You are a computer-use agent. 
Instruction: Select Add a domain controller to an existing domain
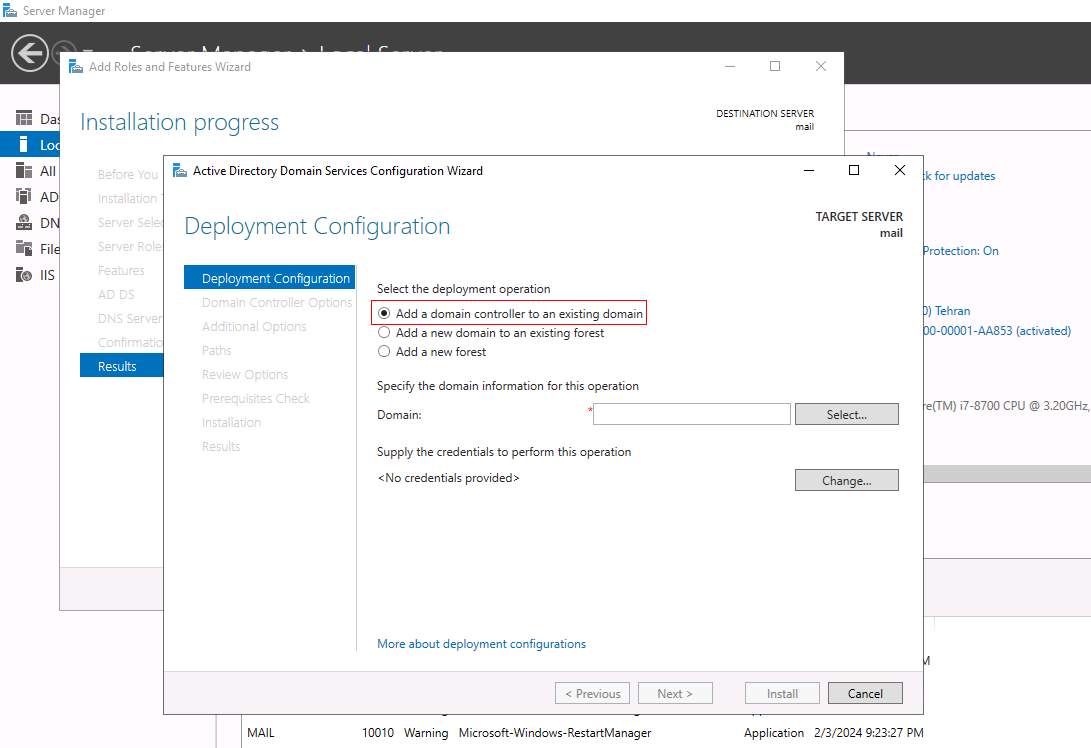tap(384, 314)
